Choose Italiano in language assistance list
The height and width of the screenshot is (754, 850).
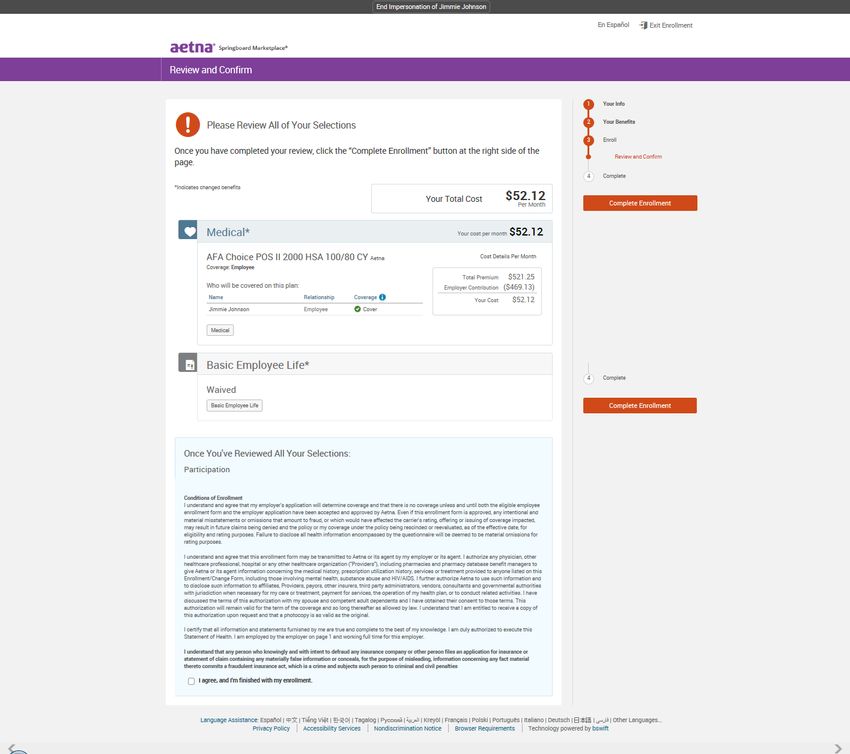pos(533,720)
